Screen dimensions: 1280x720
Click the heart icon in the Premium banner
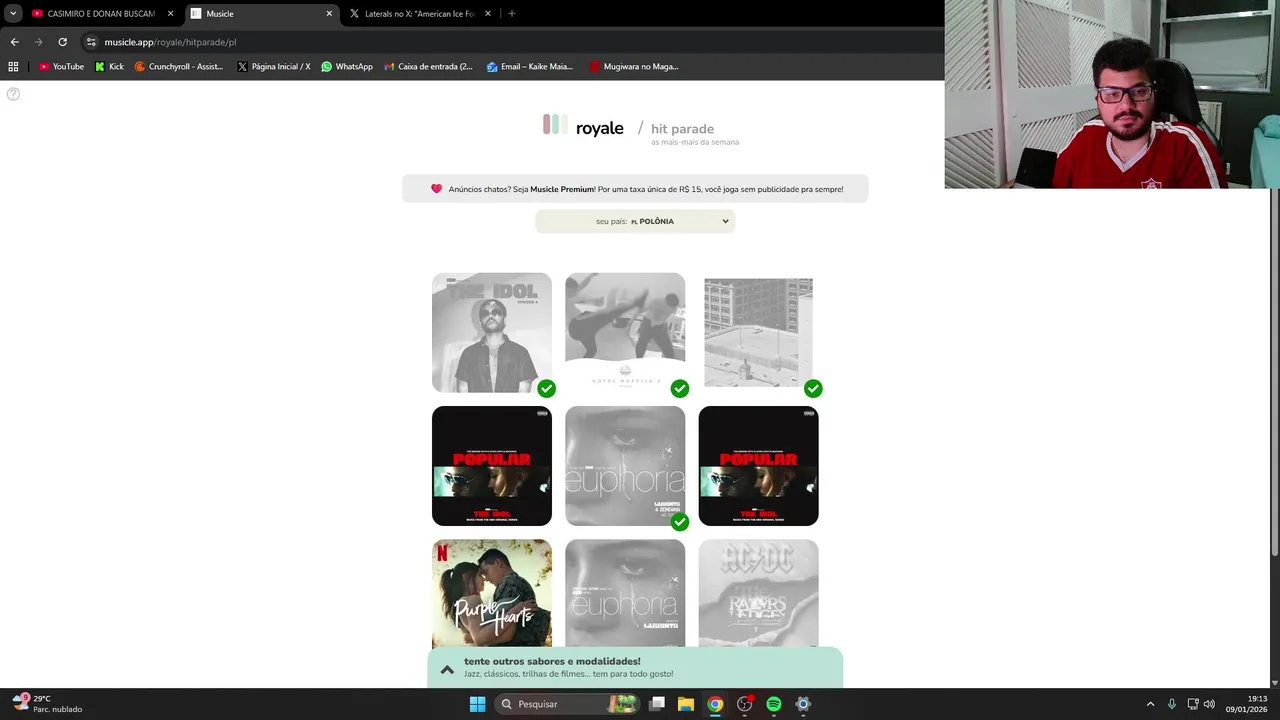(436, 189)
